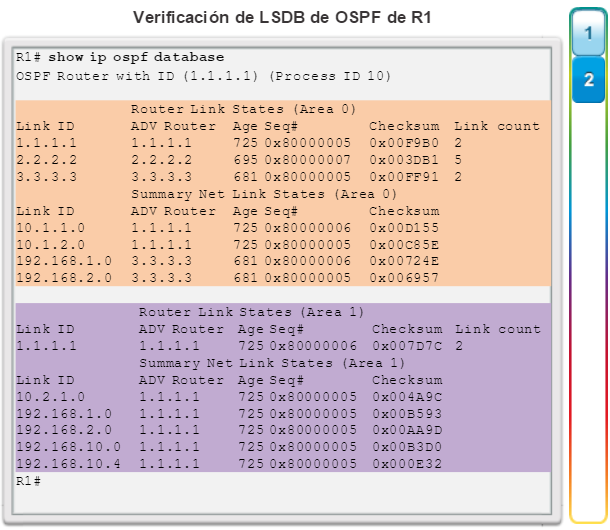Click link ID 192.168.10.0
The image size is (610, 530).
pyautogui.click(x=68, y=447)
